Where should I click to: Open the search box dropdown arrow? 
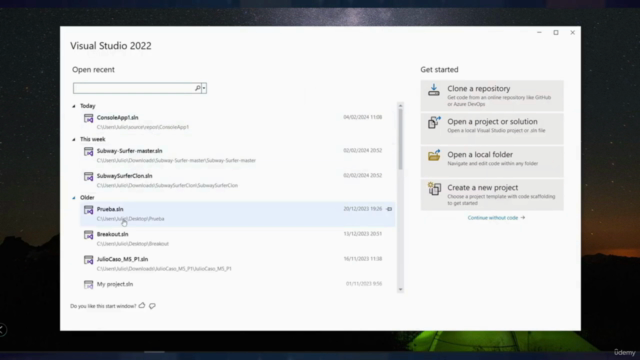point(204,88)
